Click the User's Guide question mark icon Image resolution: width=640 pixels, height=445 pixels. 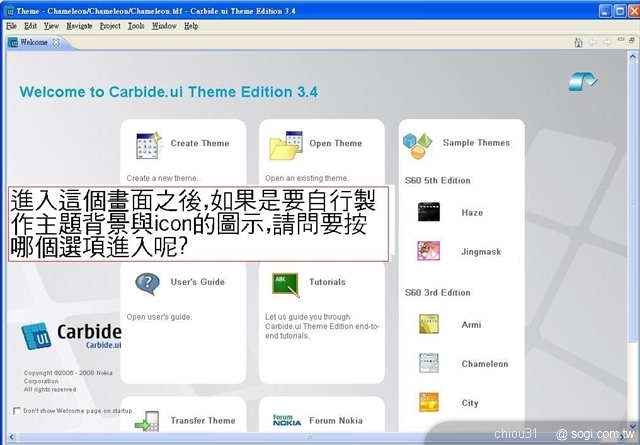click(147, 284)
